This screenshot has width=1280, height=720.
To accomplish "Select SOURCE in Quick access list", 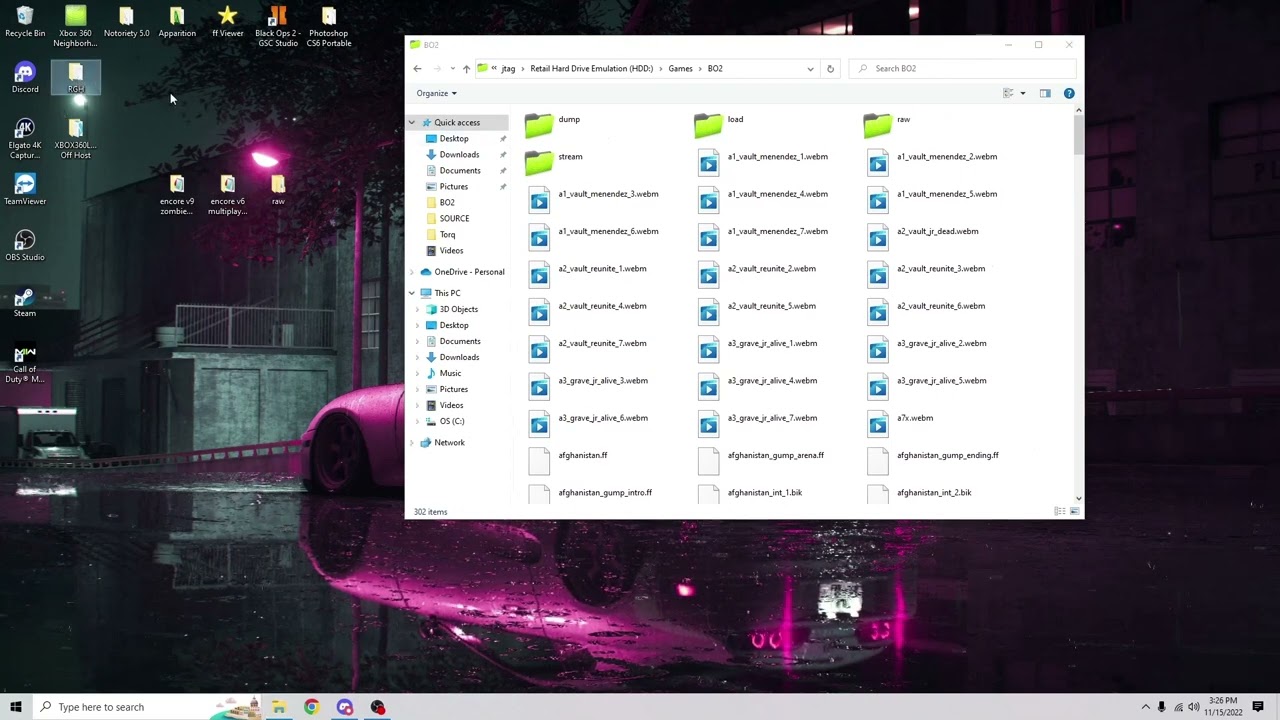I will [454, 218].
